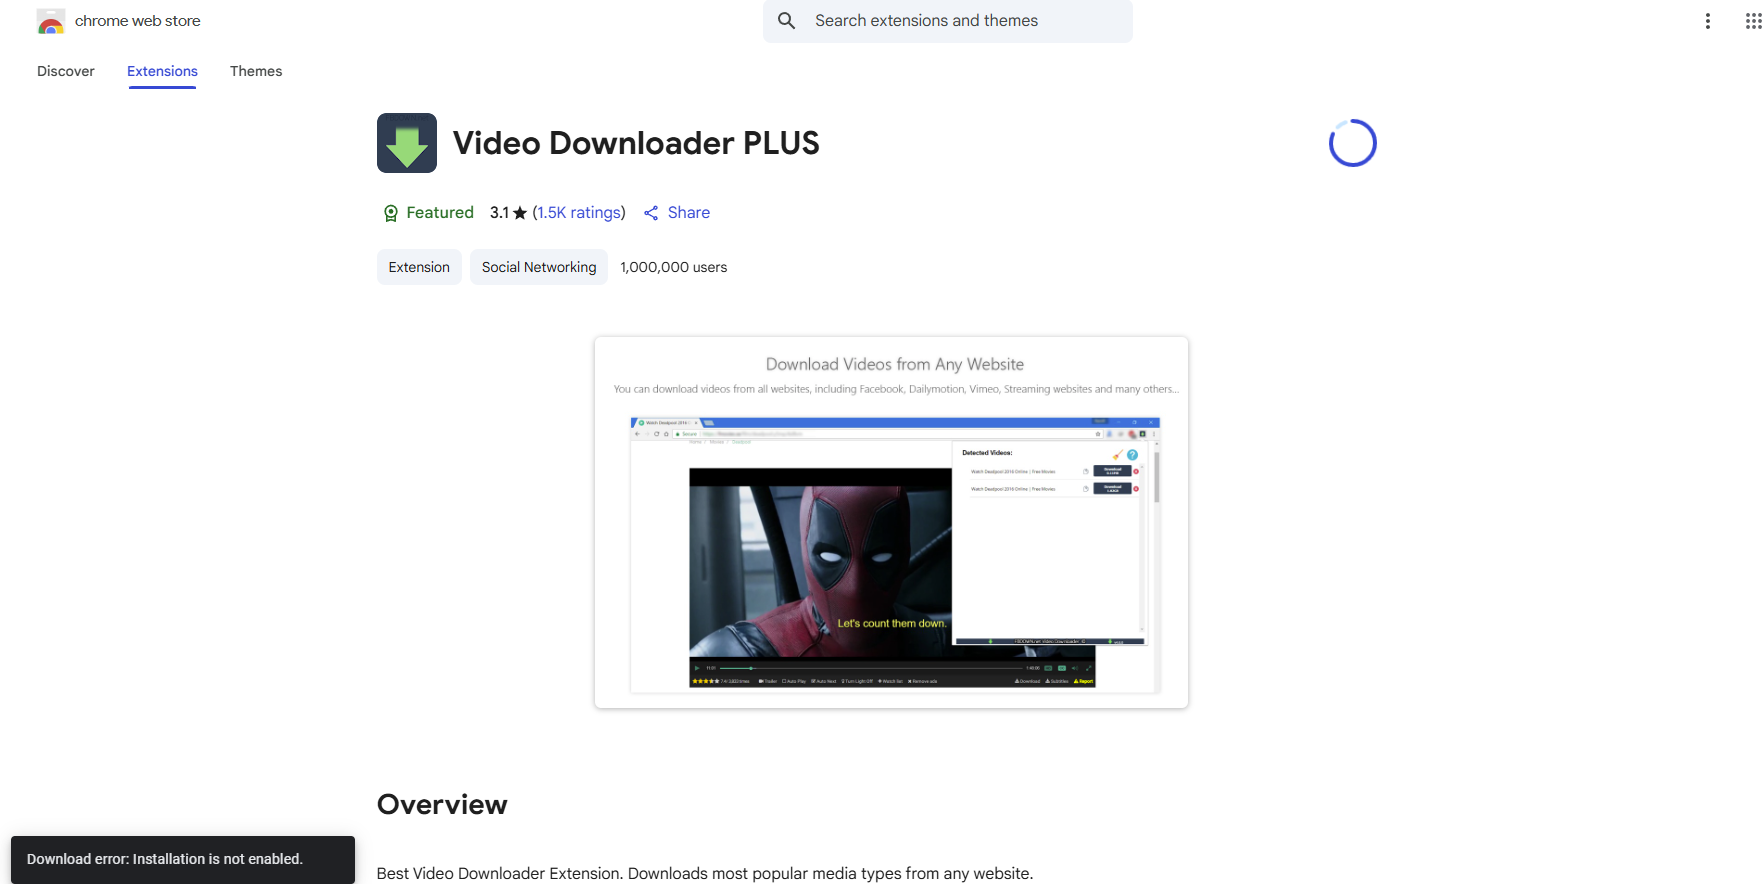The image size is (1764, 884).
Task: Switch to the Extensions tab
Action: [162, 71]
